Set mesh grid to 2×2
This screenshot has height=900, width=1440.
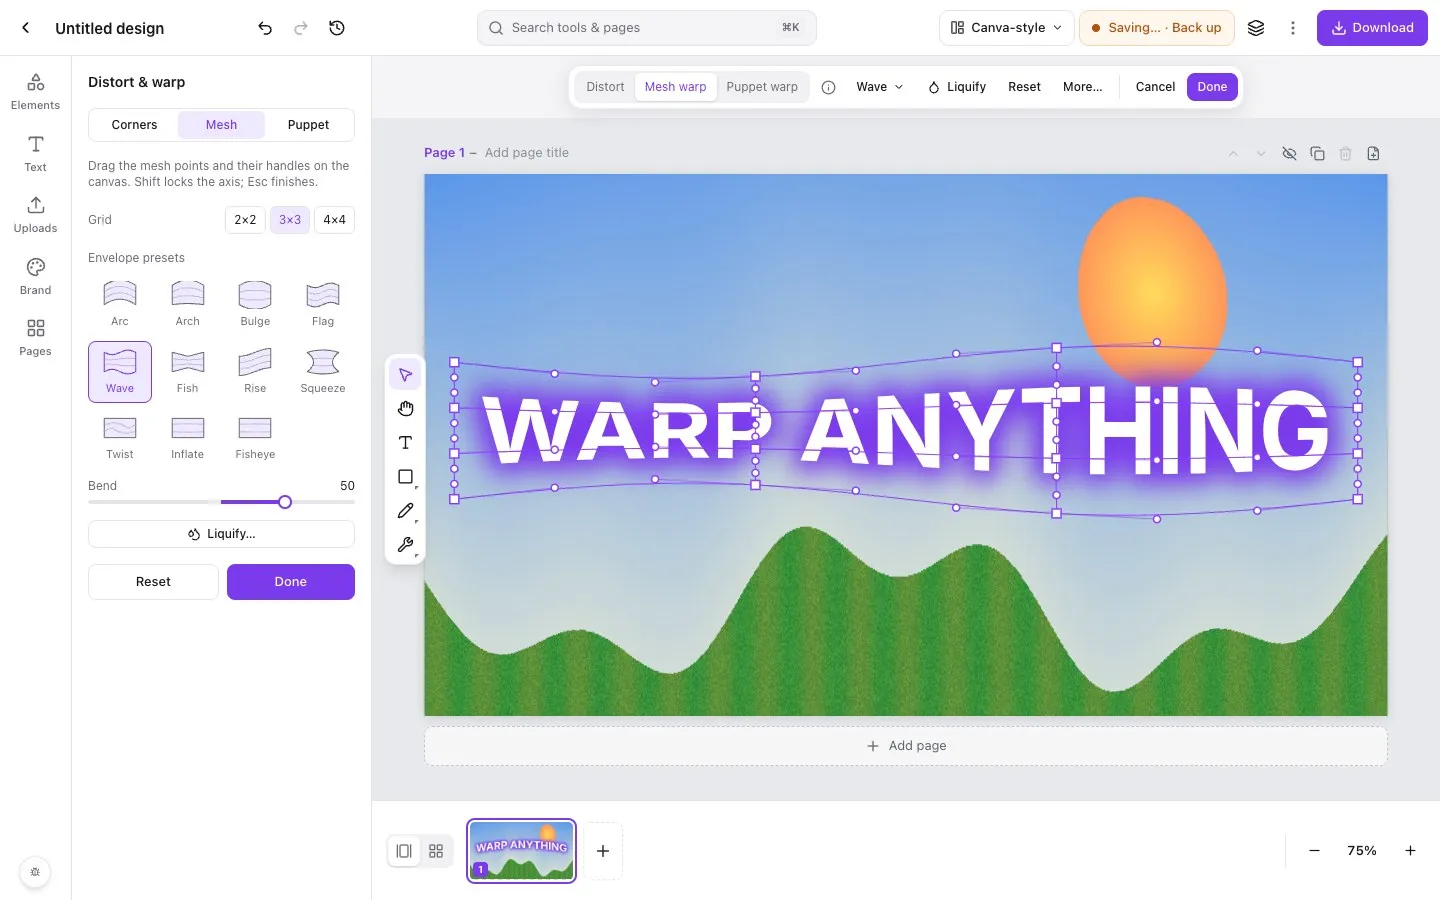(x=245, y=220)
